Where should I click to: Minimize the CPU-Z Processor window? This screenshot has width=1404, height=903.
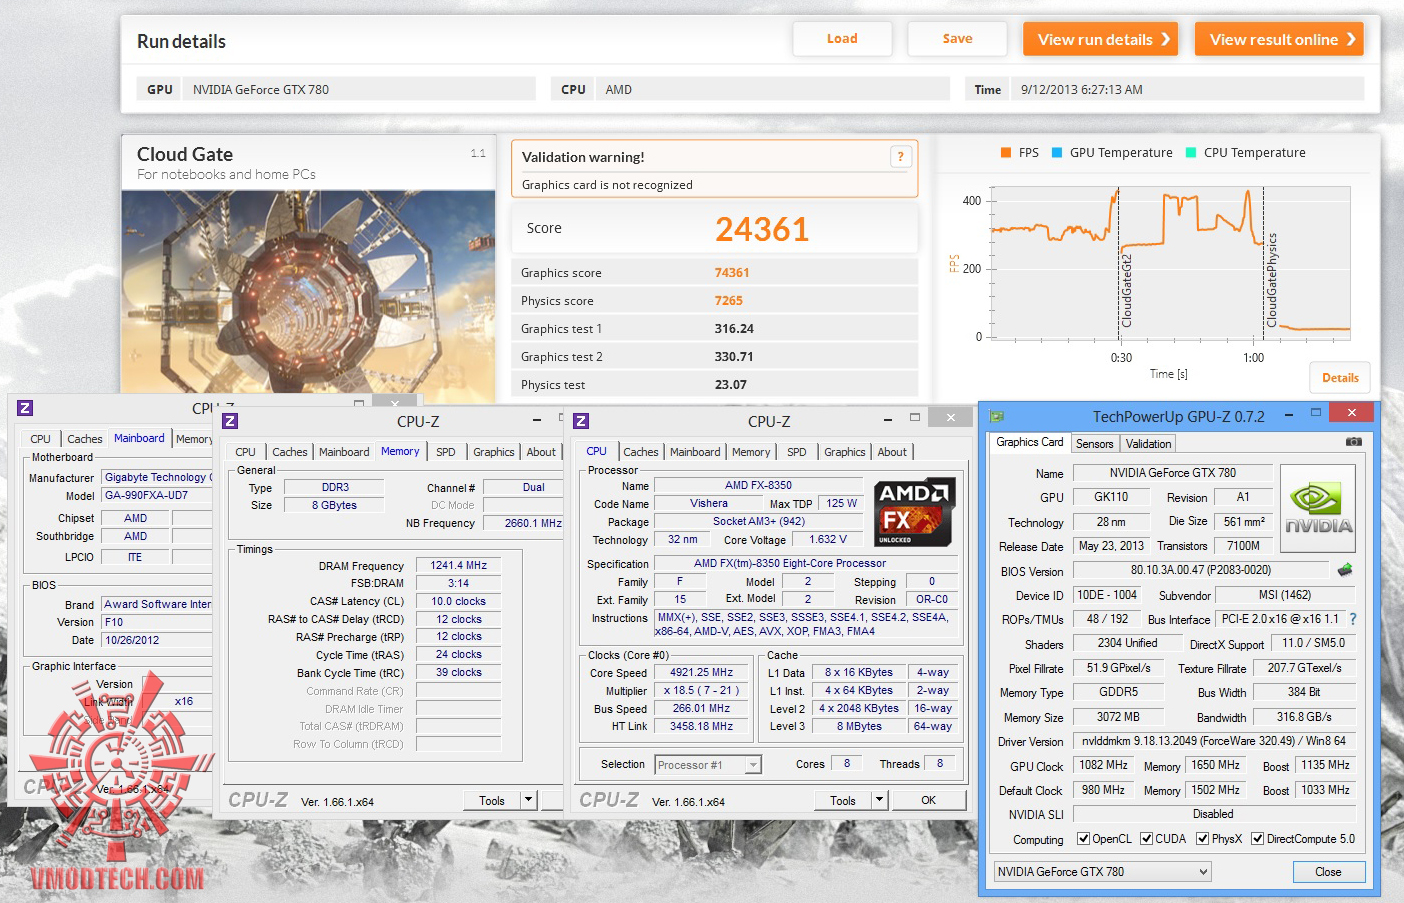(x=888, y=419)
